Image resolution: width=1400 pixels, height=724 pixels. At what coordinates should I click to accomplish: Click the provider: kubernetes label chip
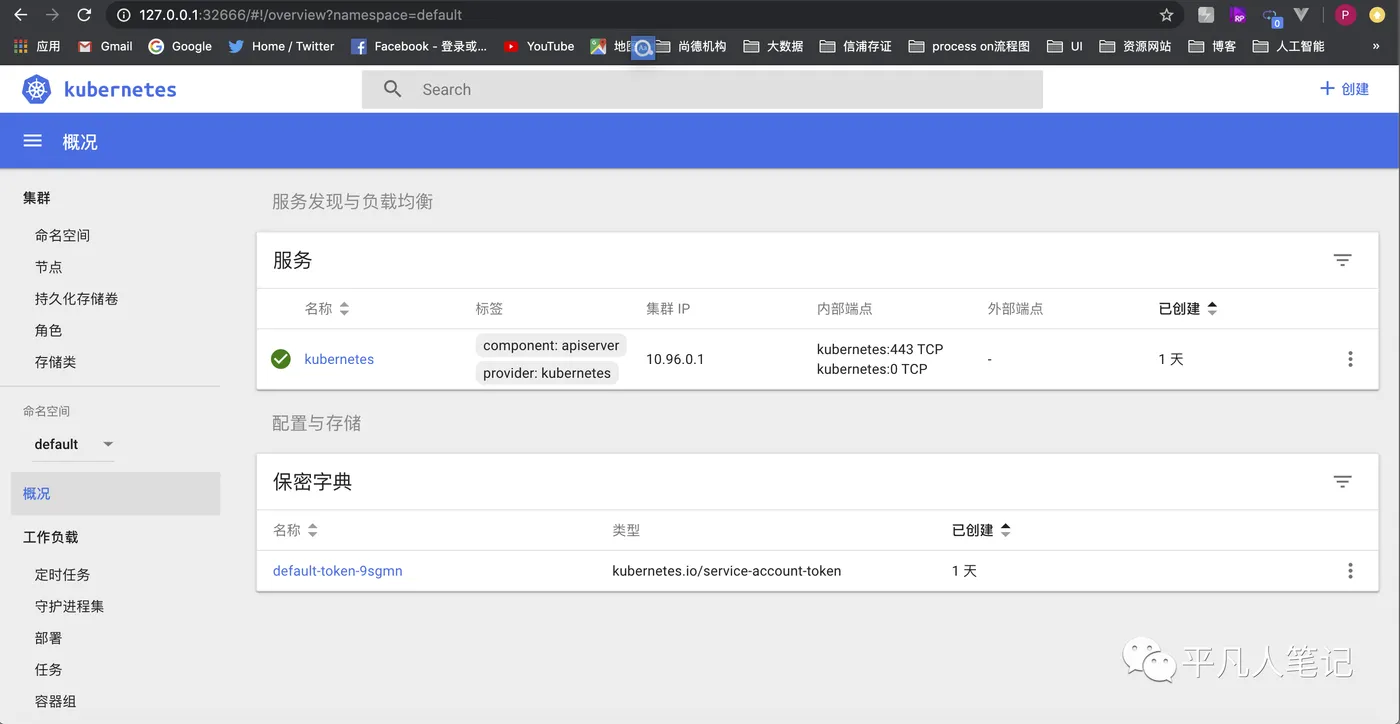pos(547,373)
